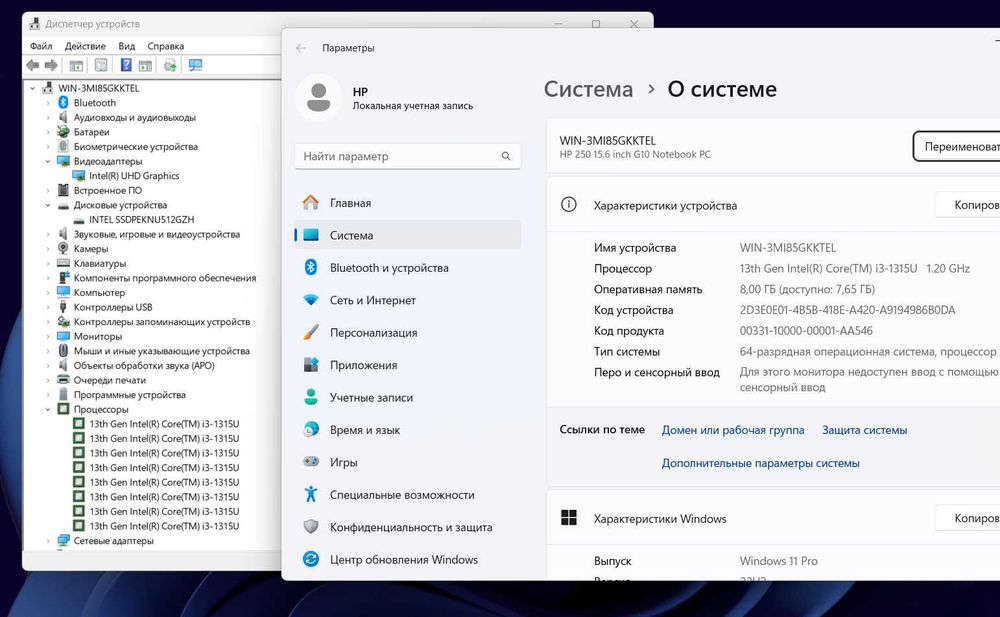Click the Intel(R) UHD Graphics adapter icon
Image resolution: width=1000 pixels, height=617 pixels.
coord(78,175)
